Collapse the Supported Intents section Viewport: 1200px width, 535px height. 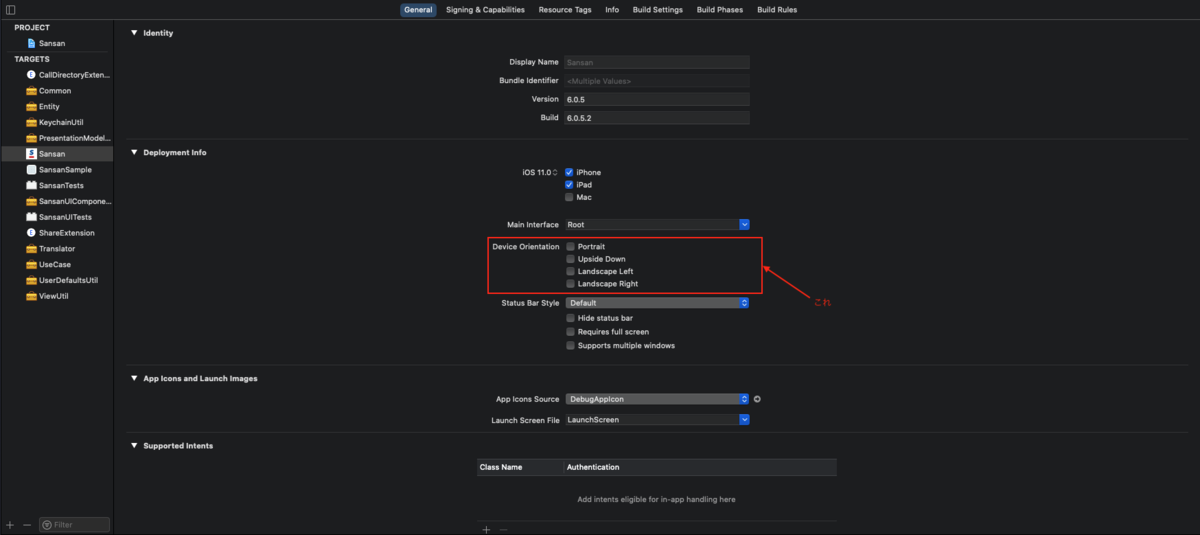(134, 446)
